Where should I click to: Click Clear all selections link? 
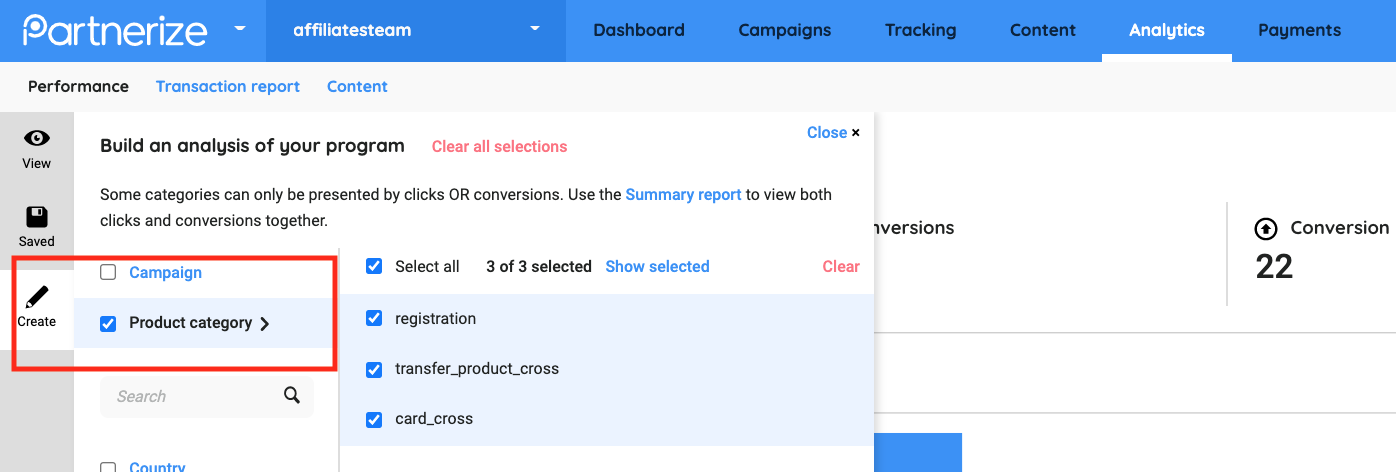[499, 147]
